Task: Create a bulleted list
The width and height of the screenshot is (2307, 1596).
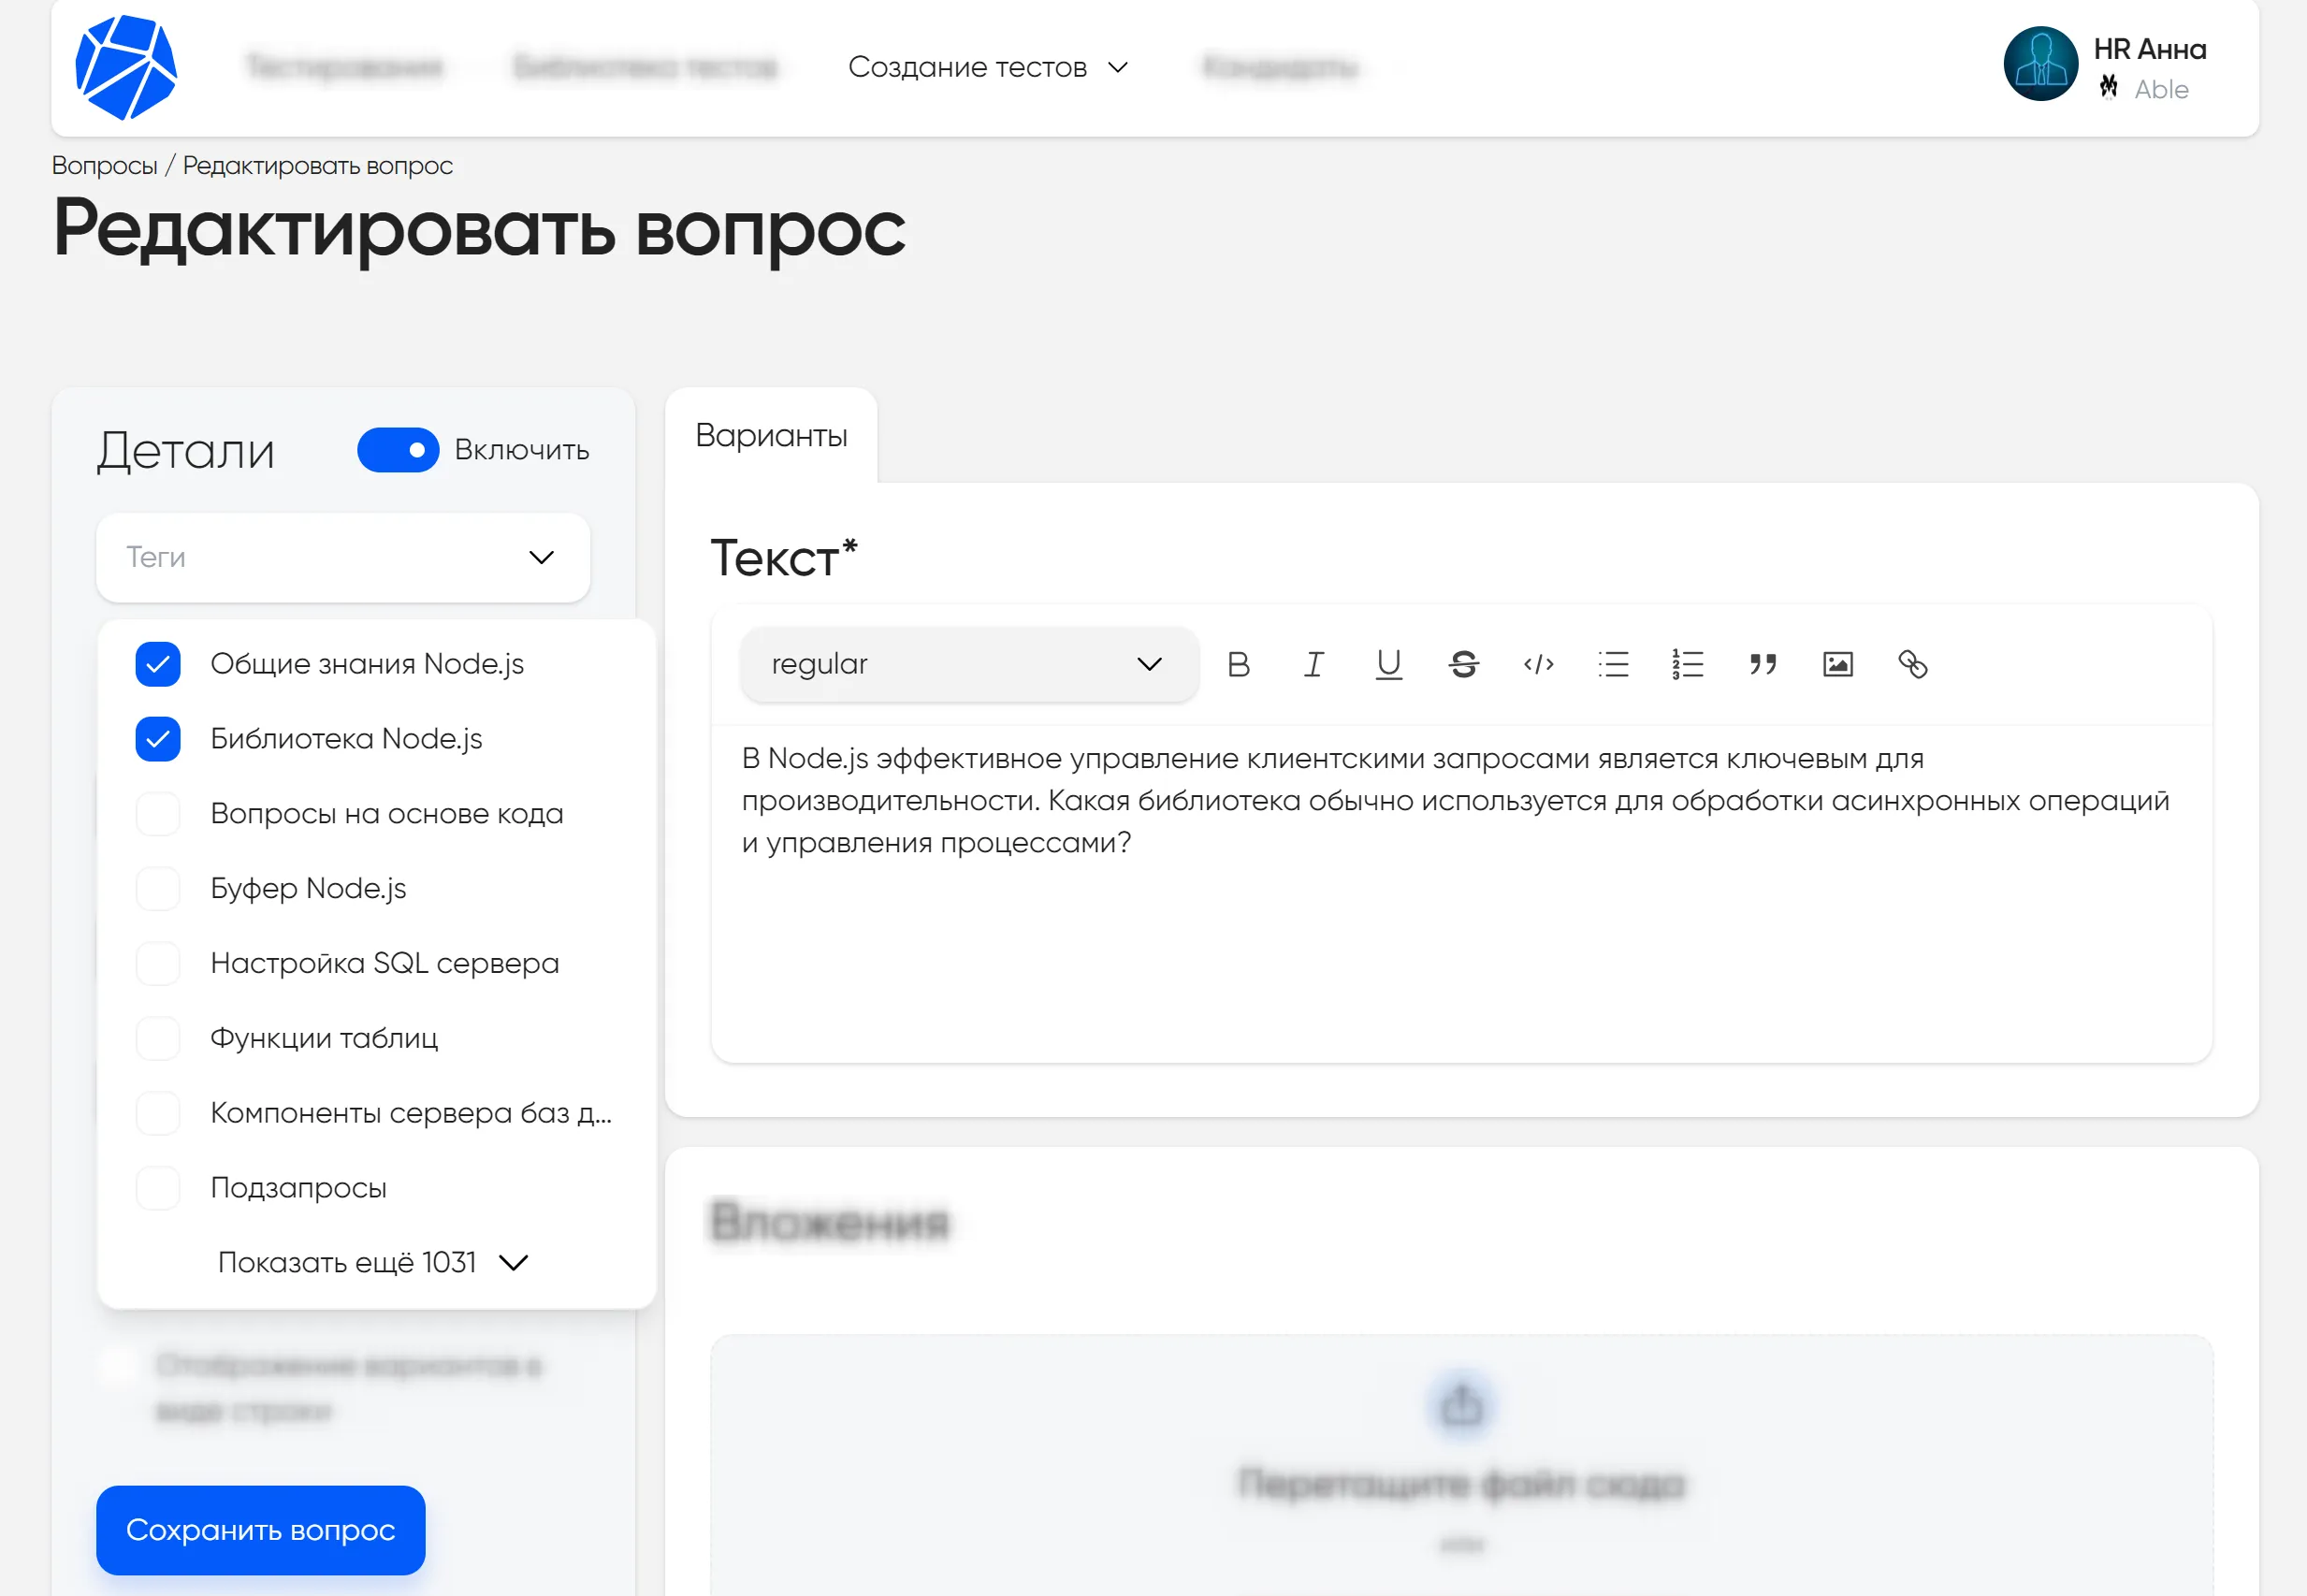Action: pos(1613,664)
